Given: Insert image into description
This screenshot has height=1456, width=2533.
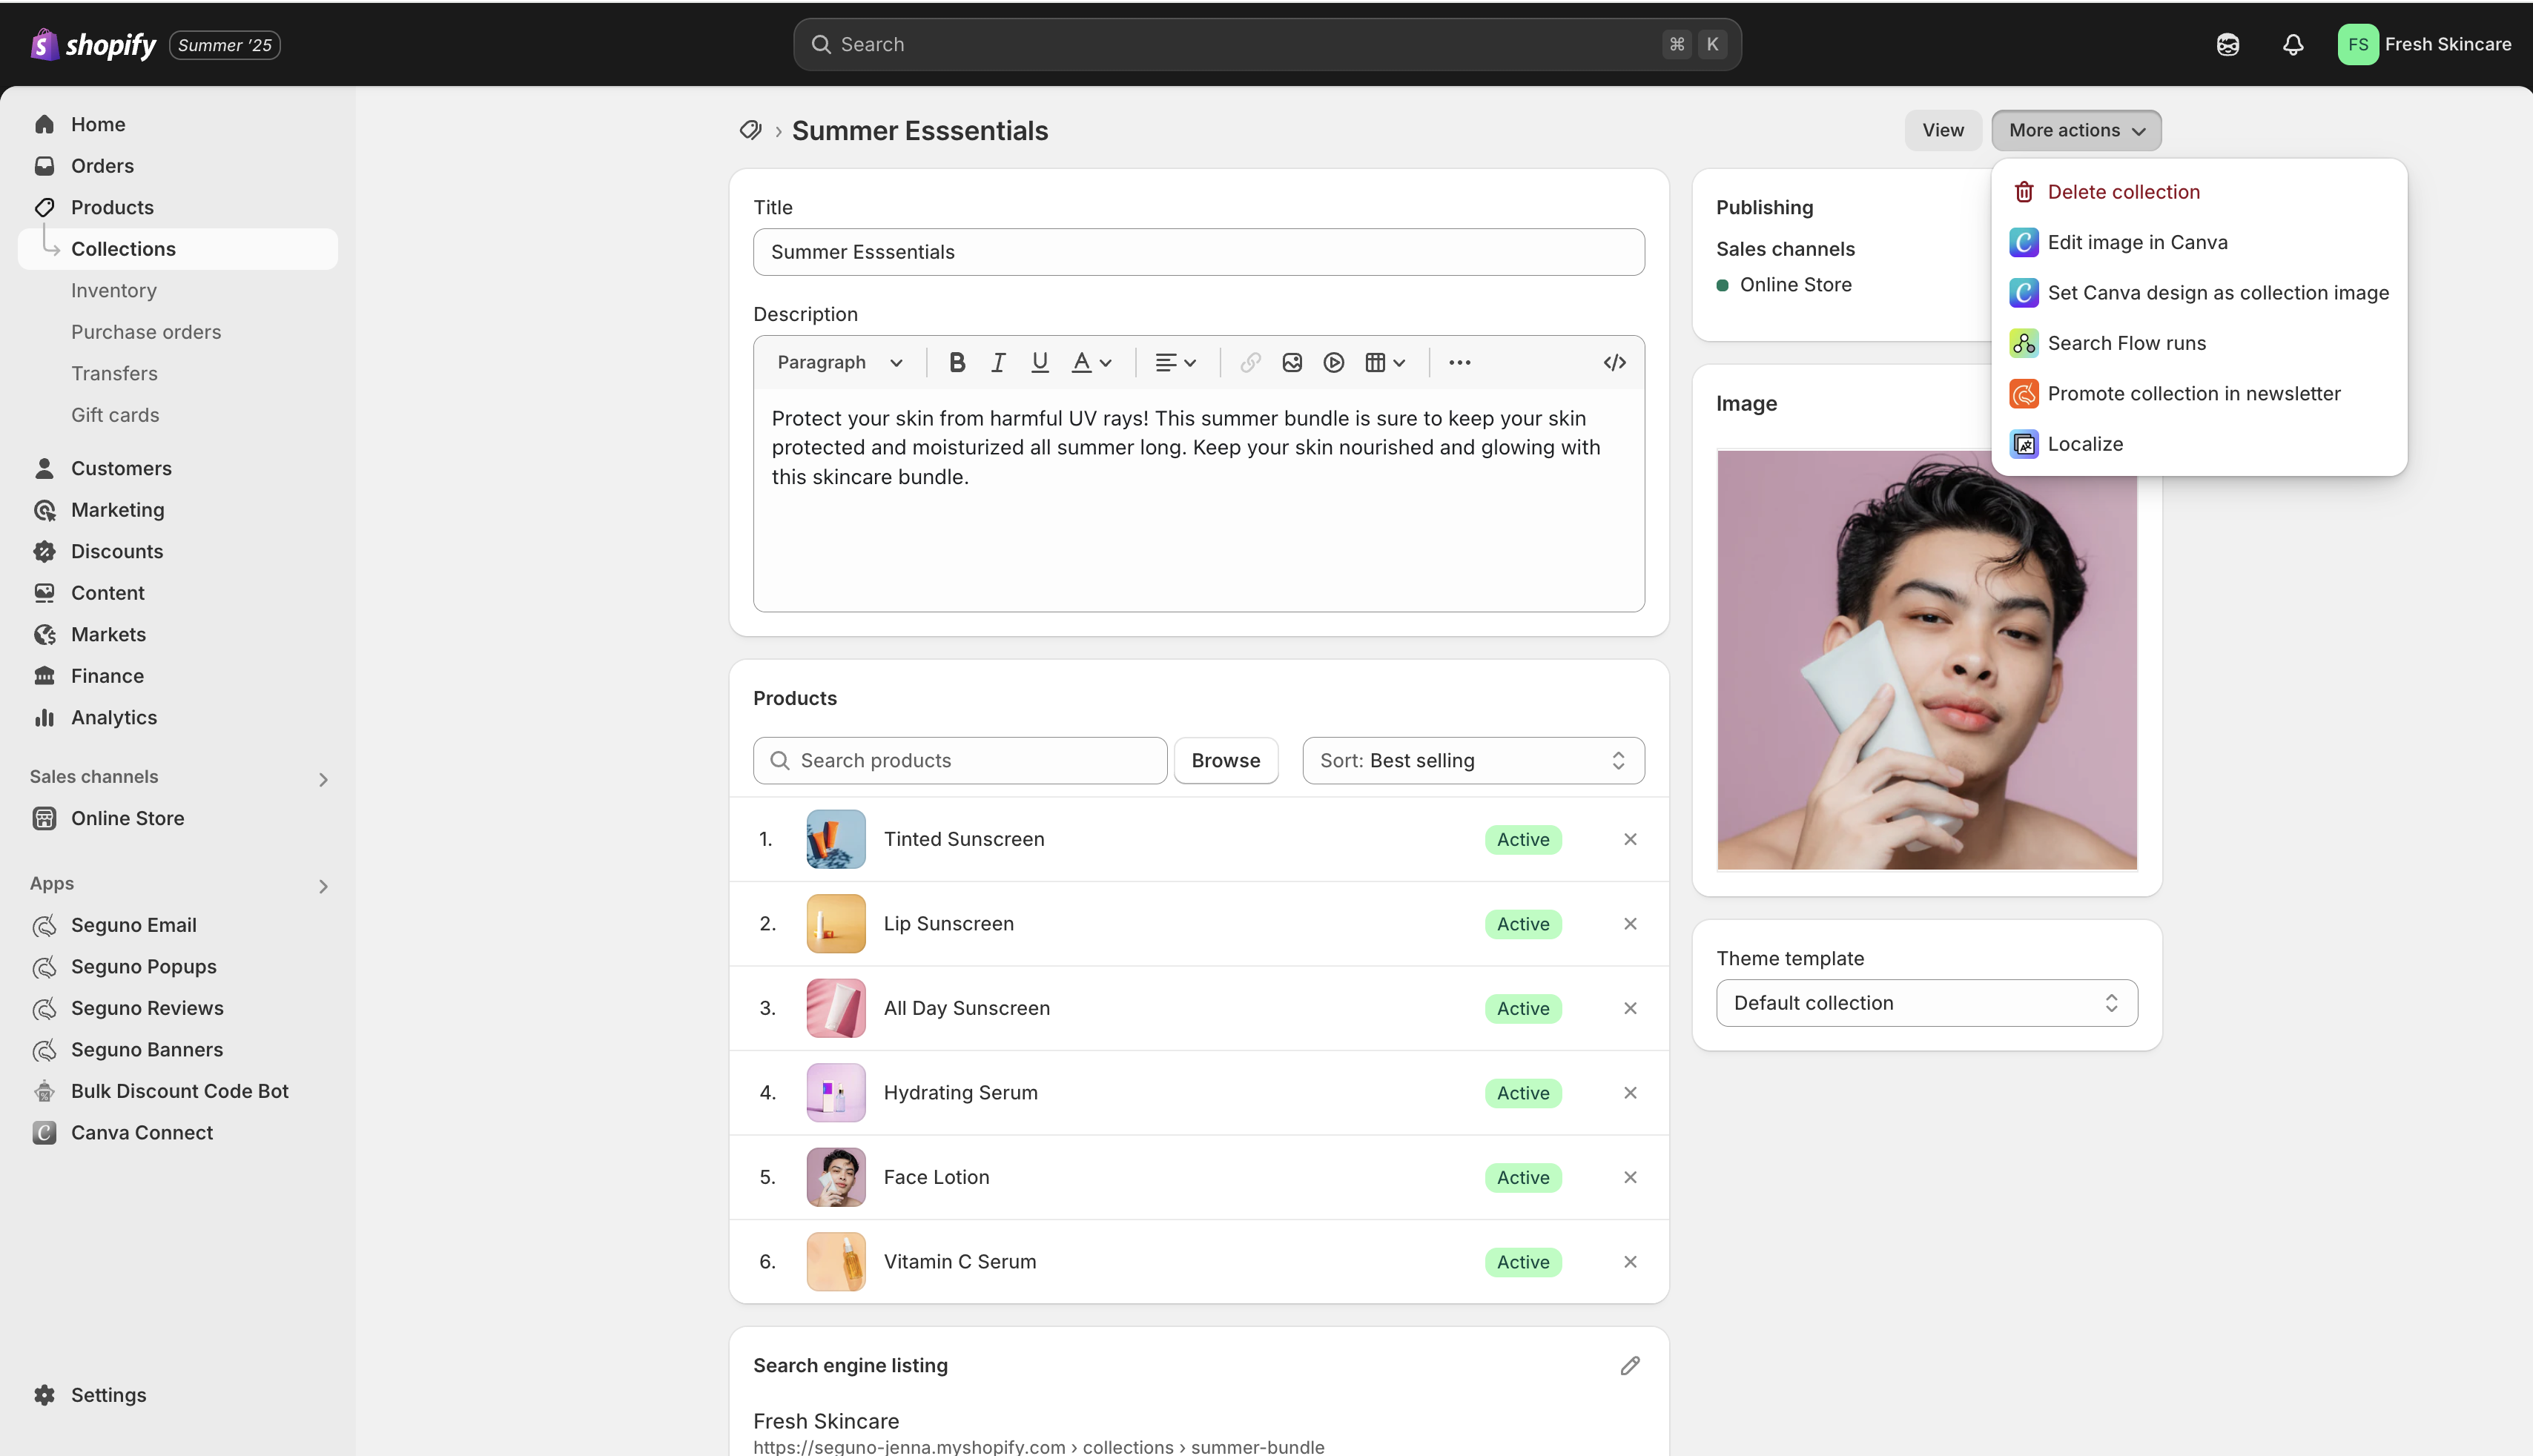Looking at the screenshot, I should pyautogui.click(x=1292, y=363).
